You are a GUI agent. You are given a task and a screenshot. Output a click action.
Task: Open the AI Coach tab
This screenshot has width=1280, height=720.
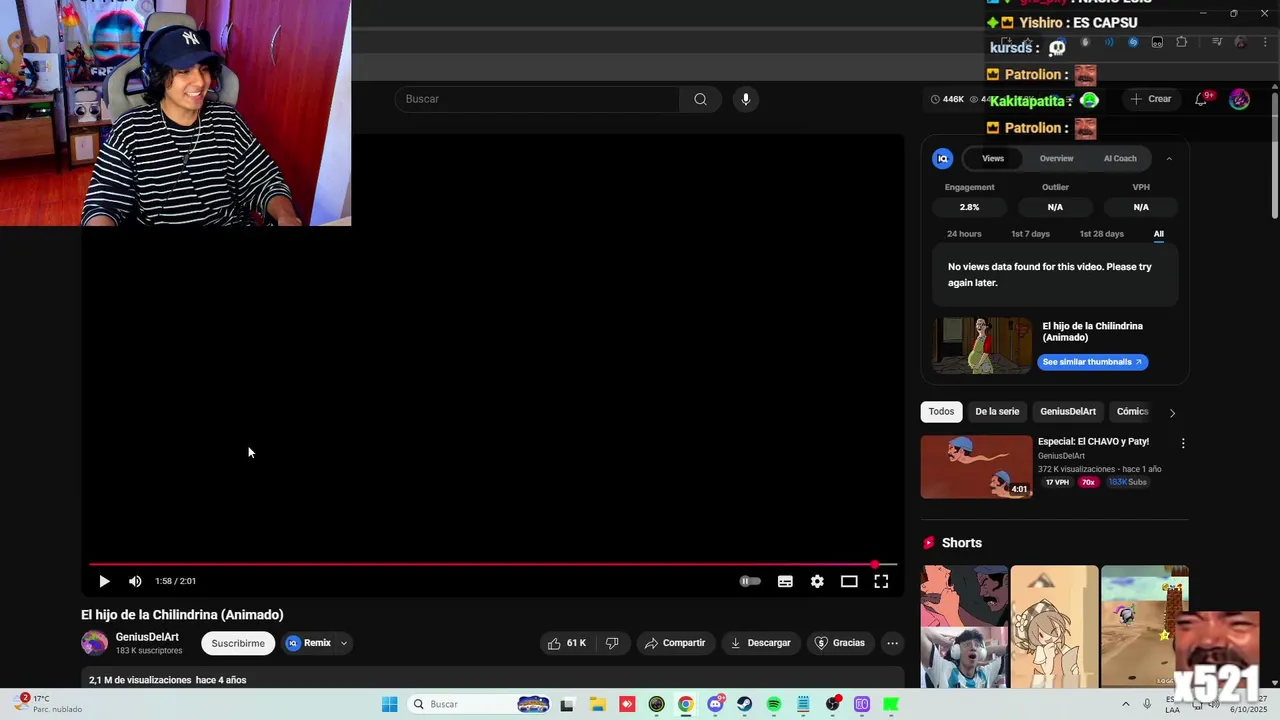point(1120,158)
